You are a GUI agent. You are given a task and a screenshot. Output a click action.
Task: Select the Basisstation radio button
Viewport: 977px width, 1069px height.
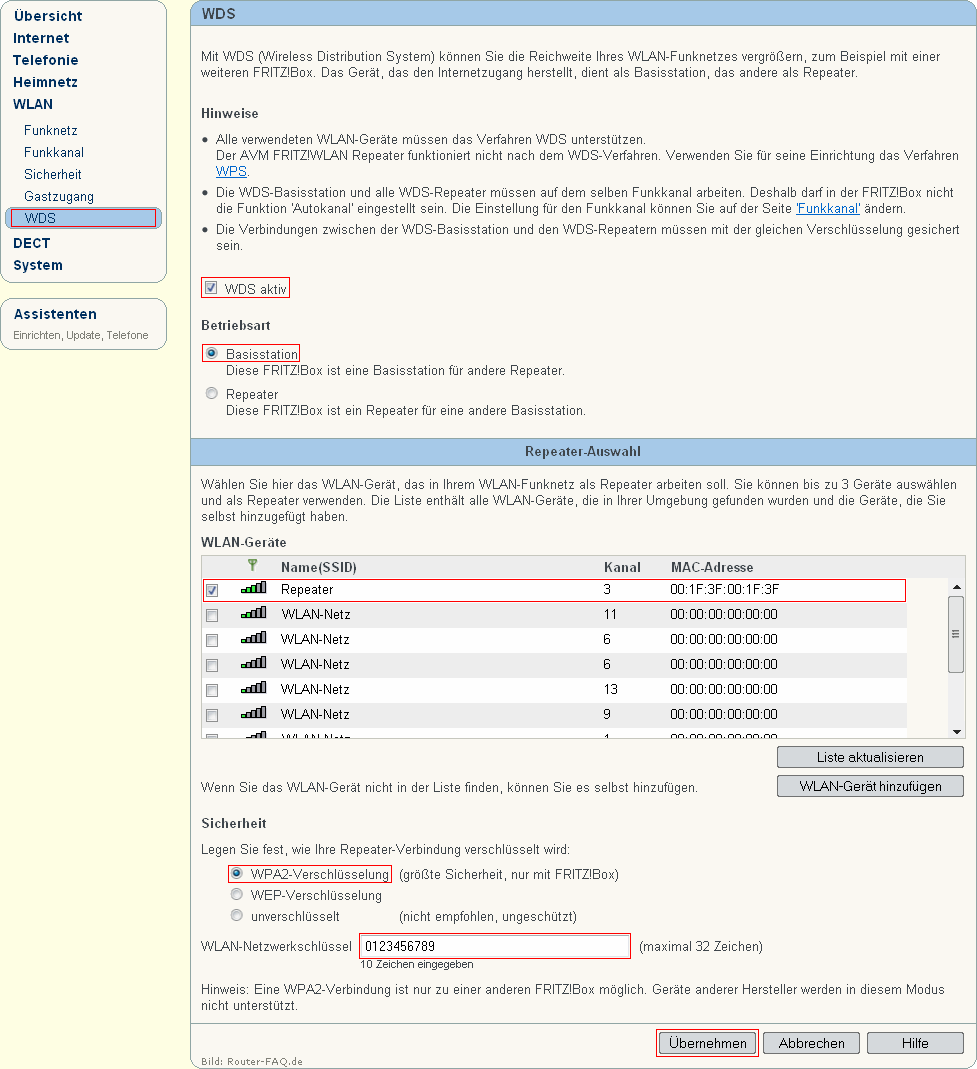click(x=212, y=353)
